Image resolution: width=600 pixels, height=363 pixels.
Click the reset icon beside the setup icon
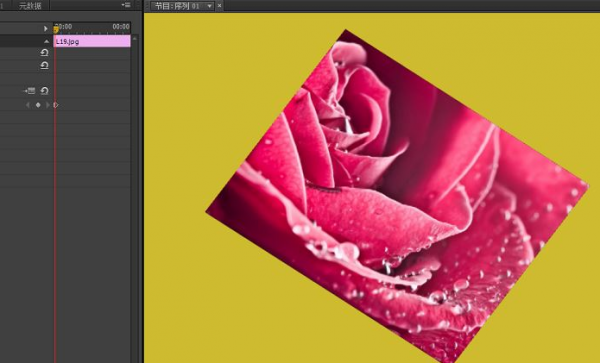point(44,91)
